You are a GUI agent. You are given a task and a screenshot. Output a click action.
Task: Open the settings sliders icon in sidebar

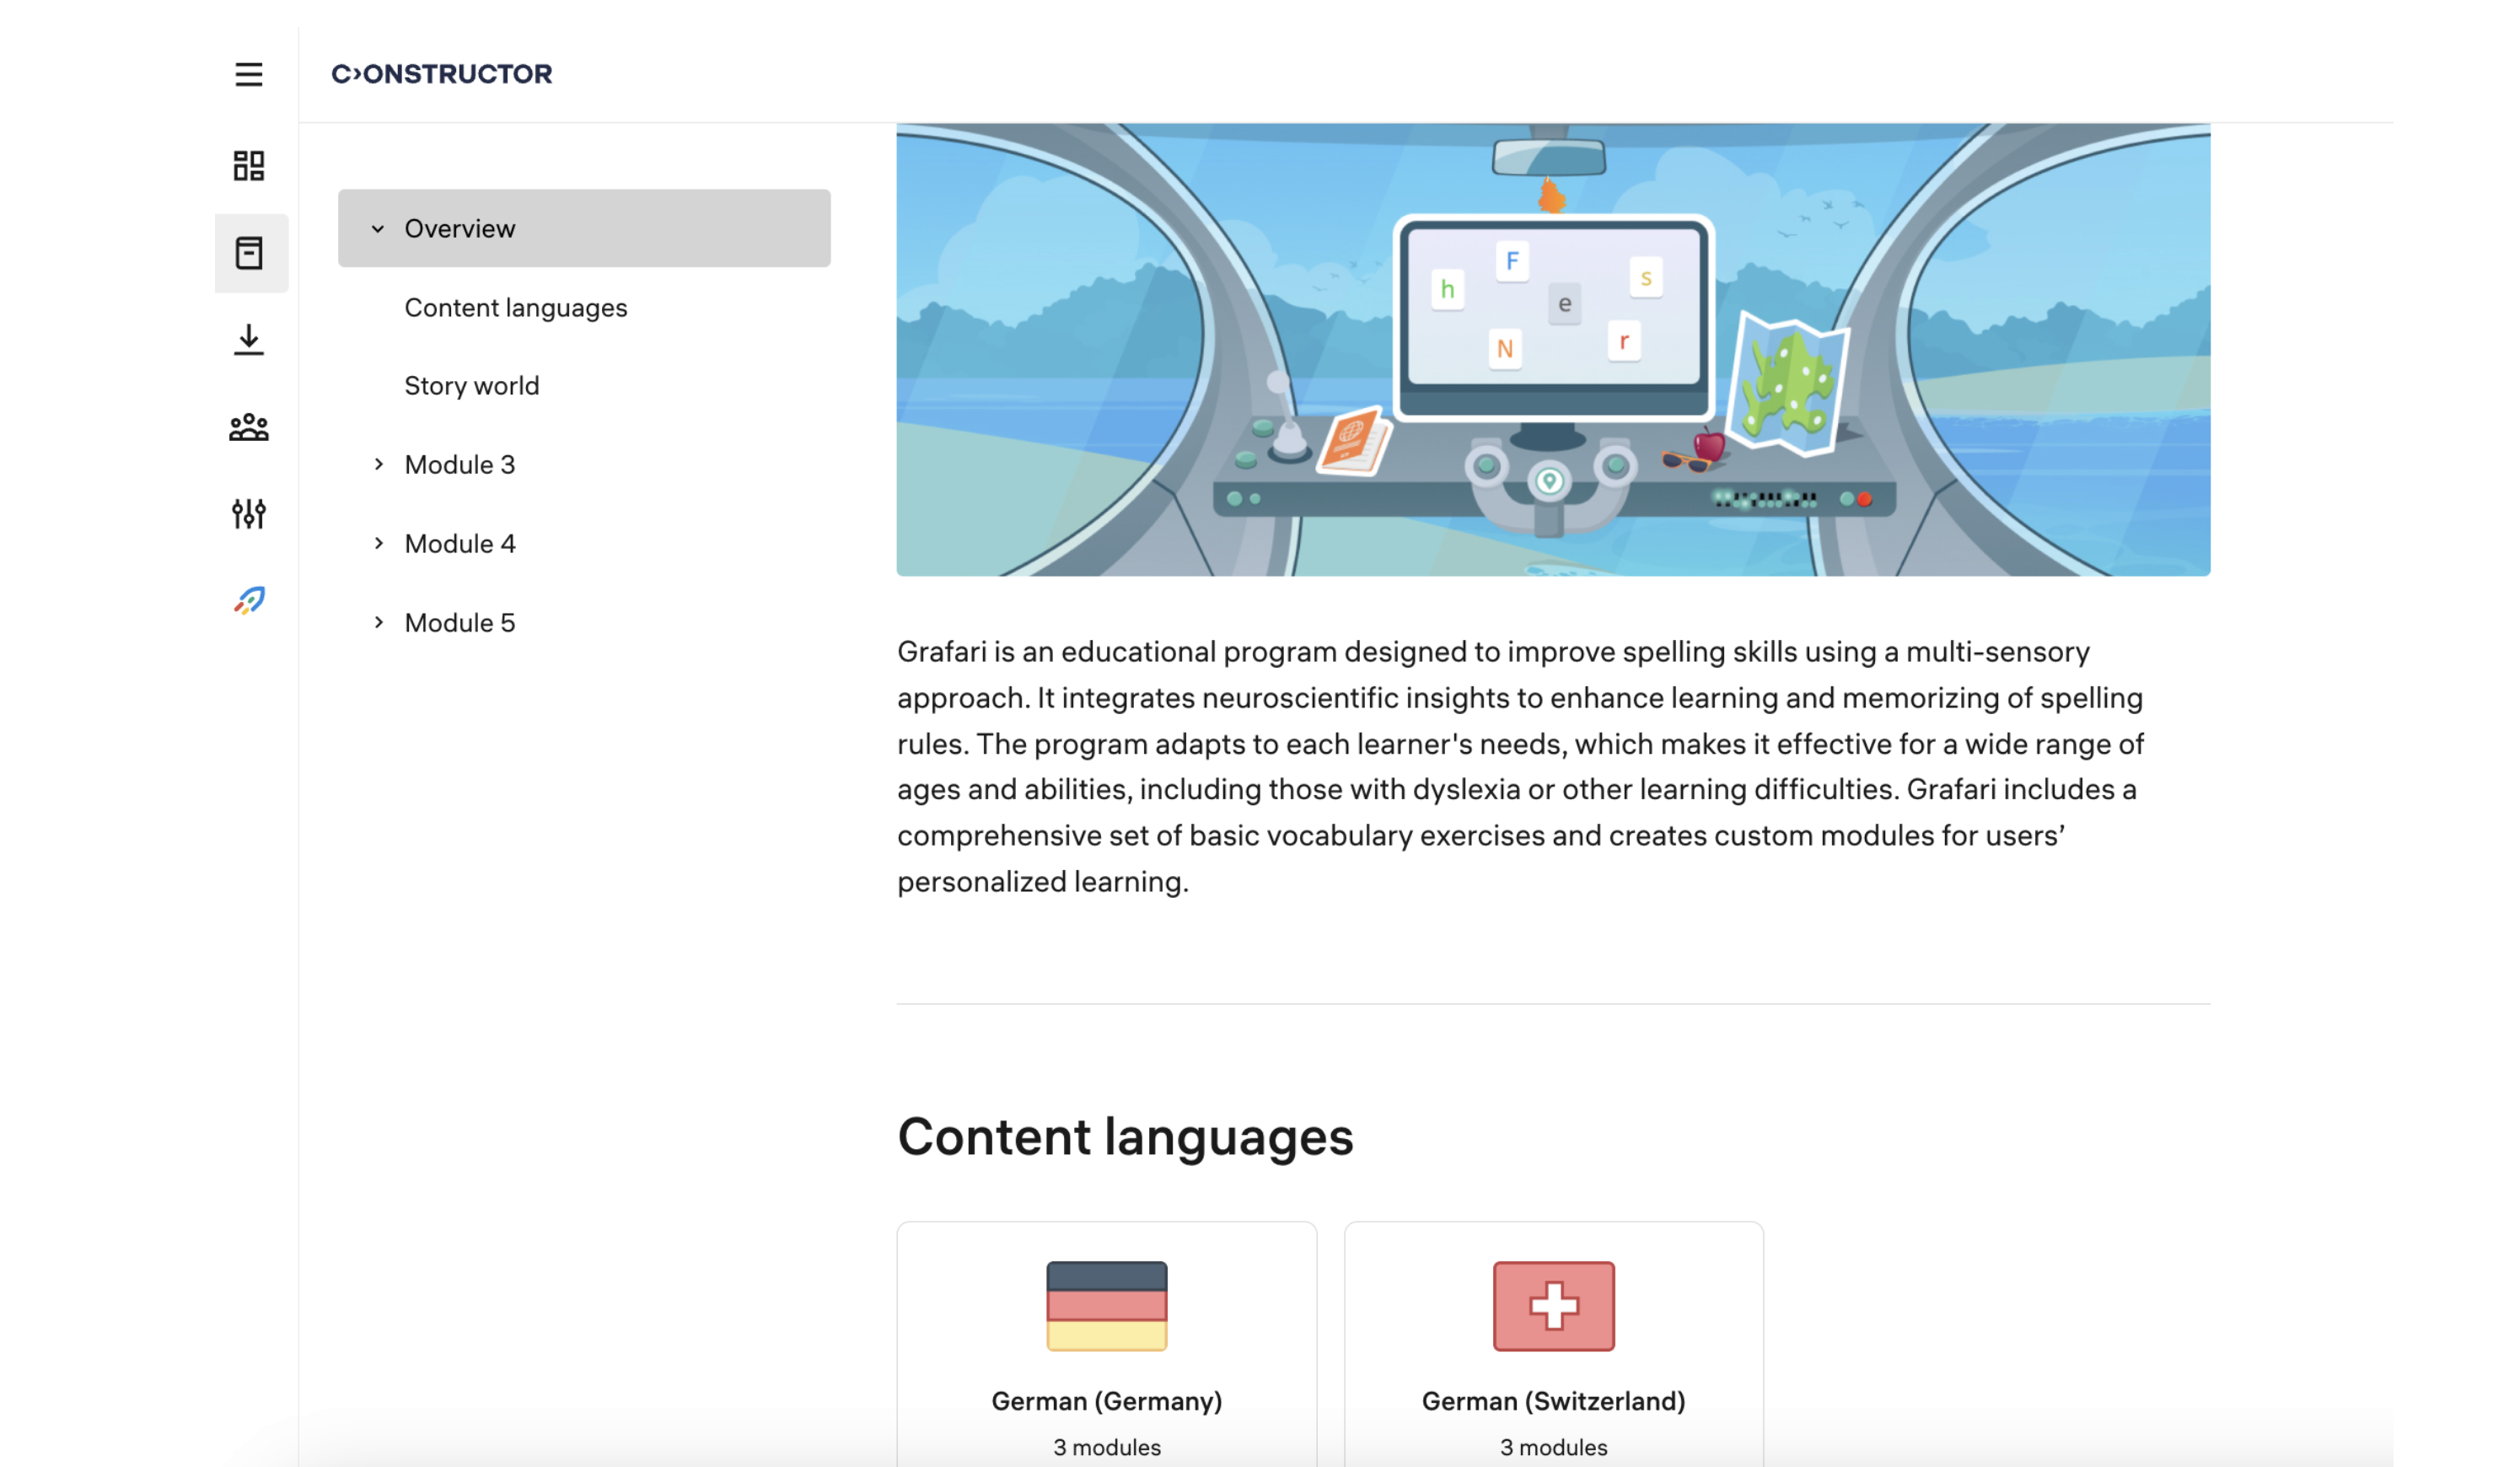[249, 513]
